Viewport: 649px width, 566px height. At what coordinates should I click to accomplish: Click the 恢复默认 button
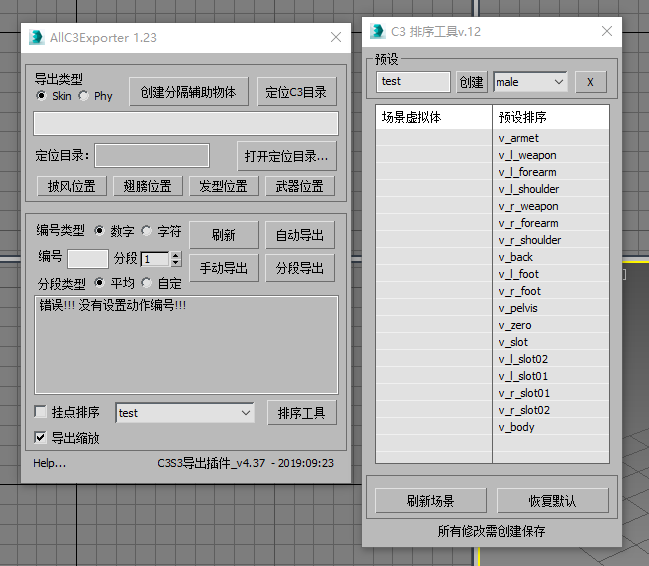552,501
